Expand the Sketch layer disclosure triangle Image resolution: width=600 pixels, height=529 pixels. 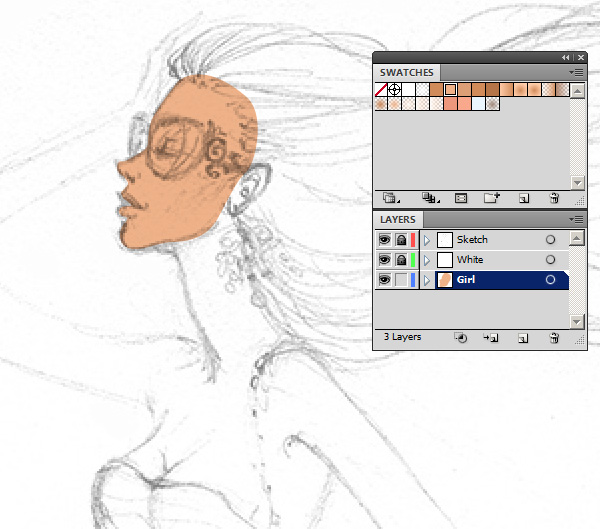pos(427,240)
